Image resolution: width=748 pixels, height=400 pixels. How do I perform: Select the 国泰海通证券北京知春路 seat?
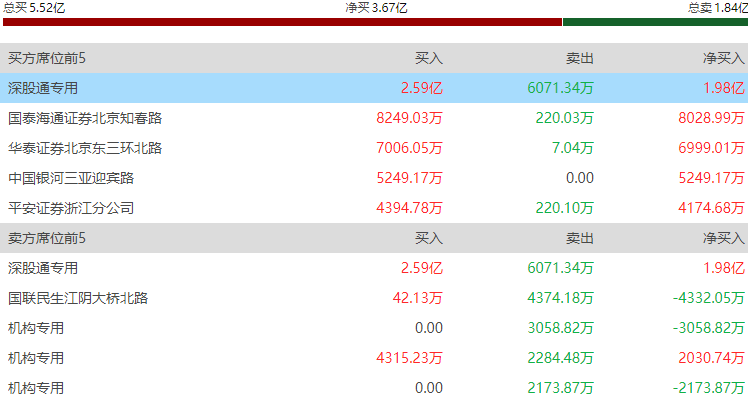click(x=85, y=118)
